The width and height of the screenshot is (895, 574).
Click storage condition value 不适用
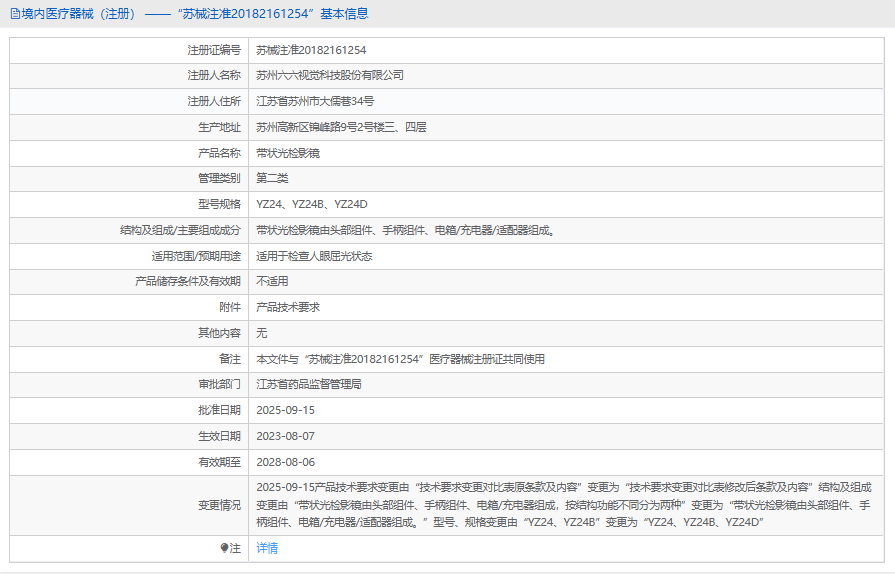[x=272, y=281]
